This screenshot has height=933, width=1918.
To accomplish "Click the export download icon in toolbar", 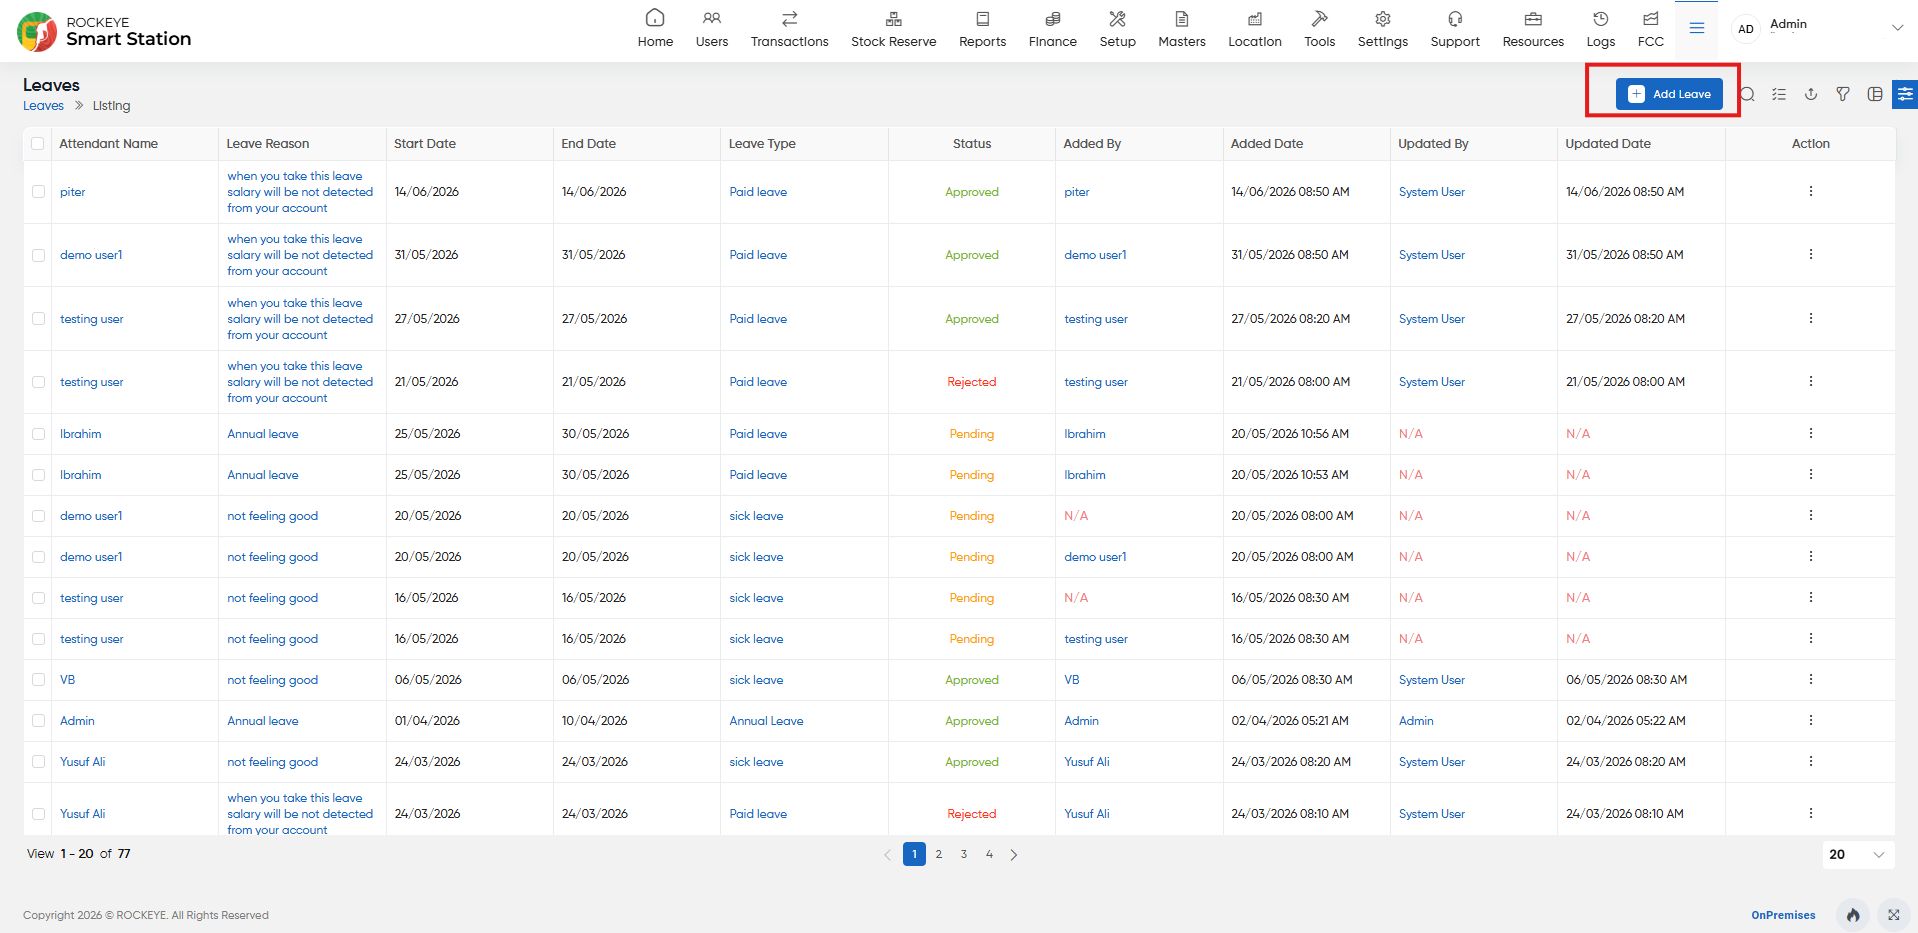I will pos(1811,94).
